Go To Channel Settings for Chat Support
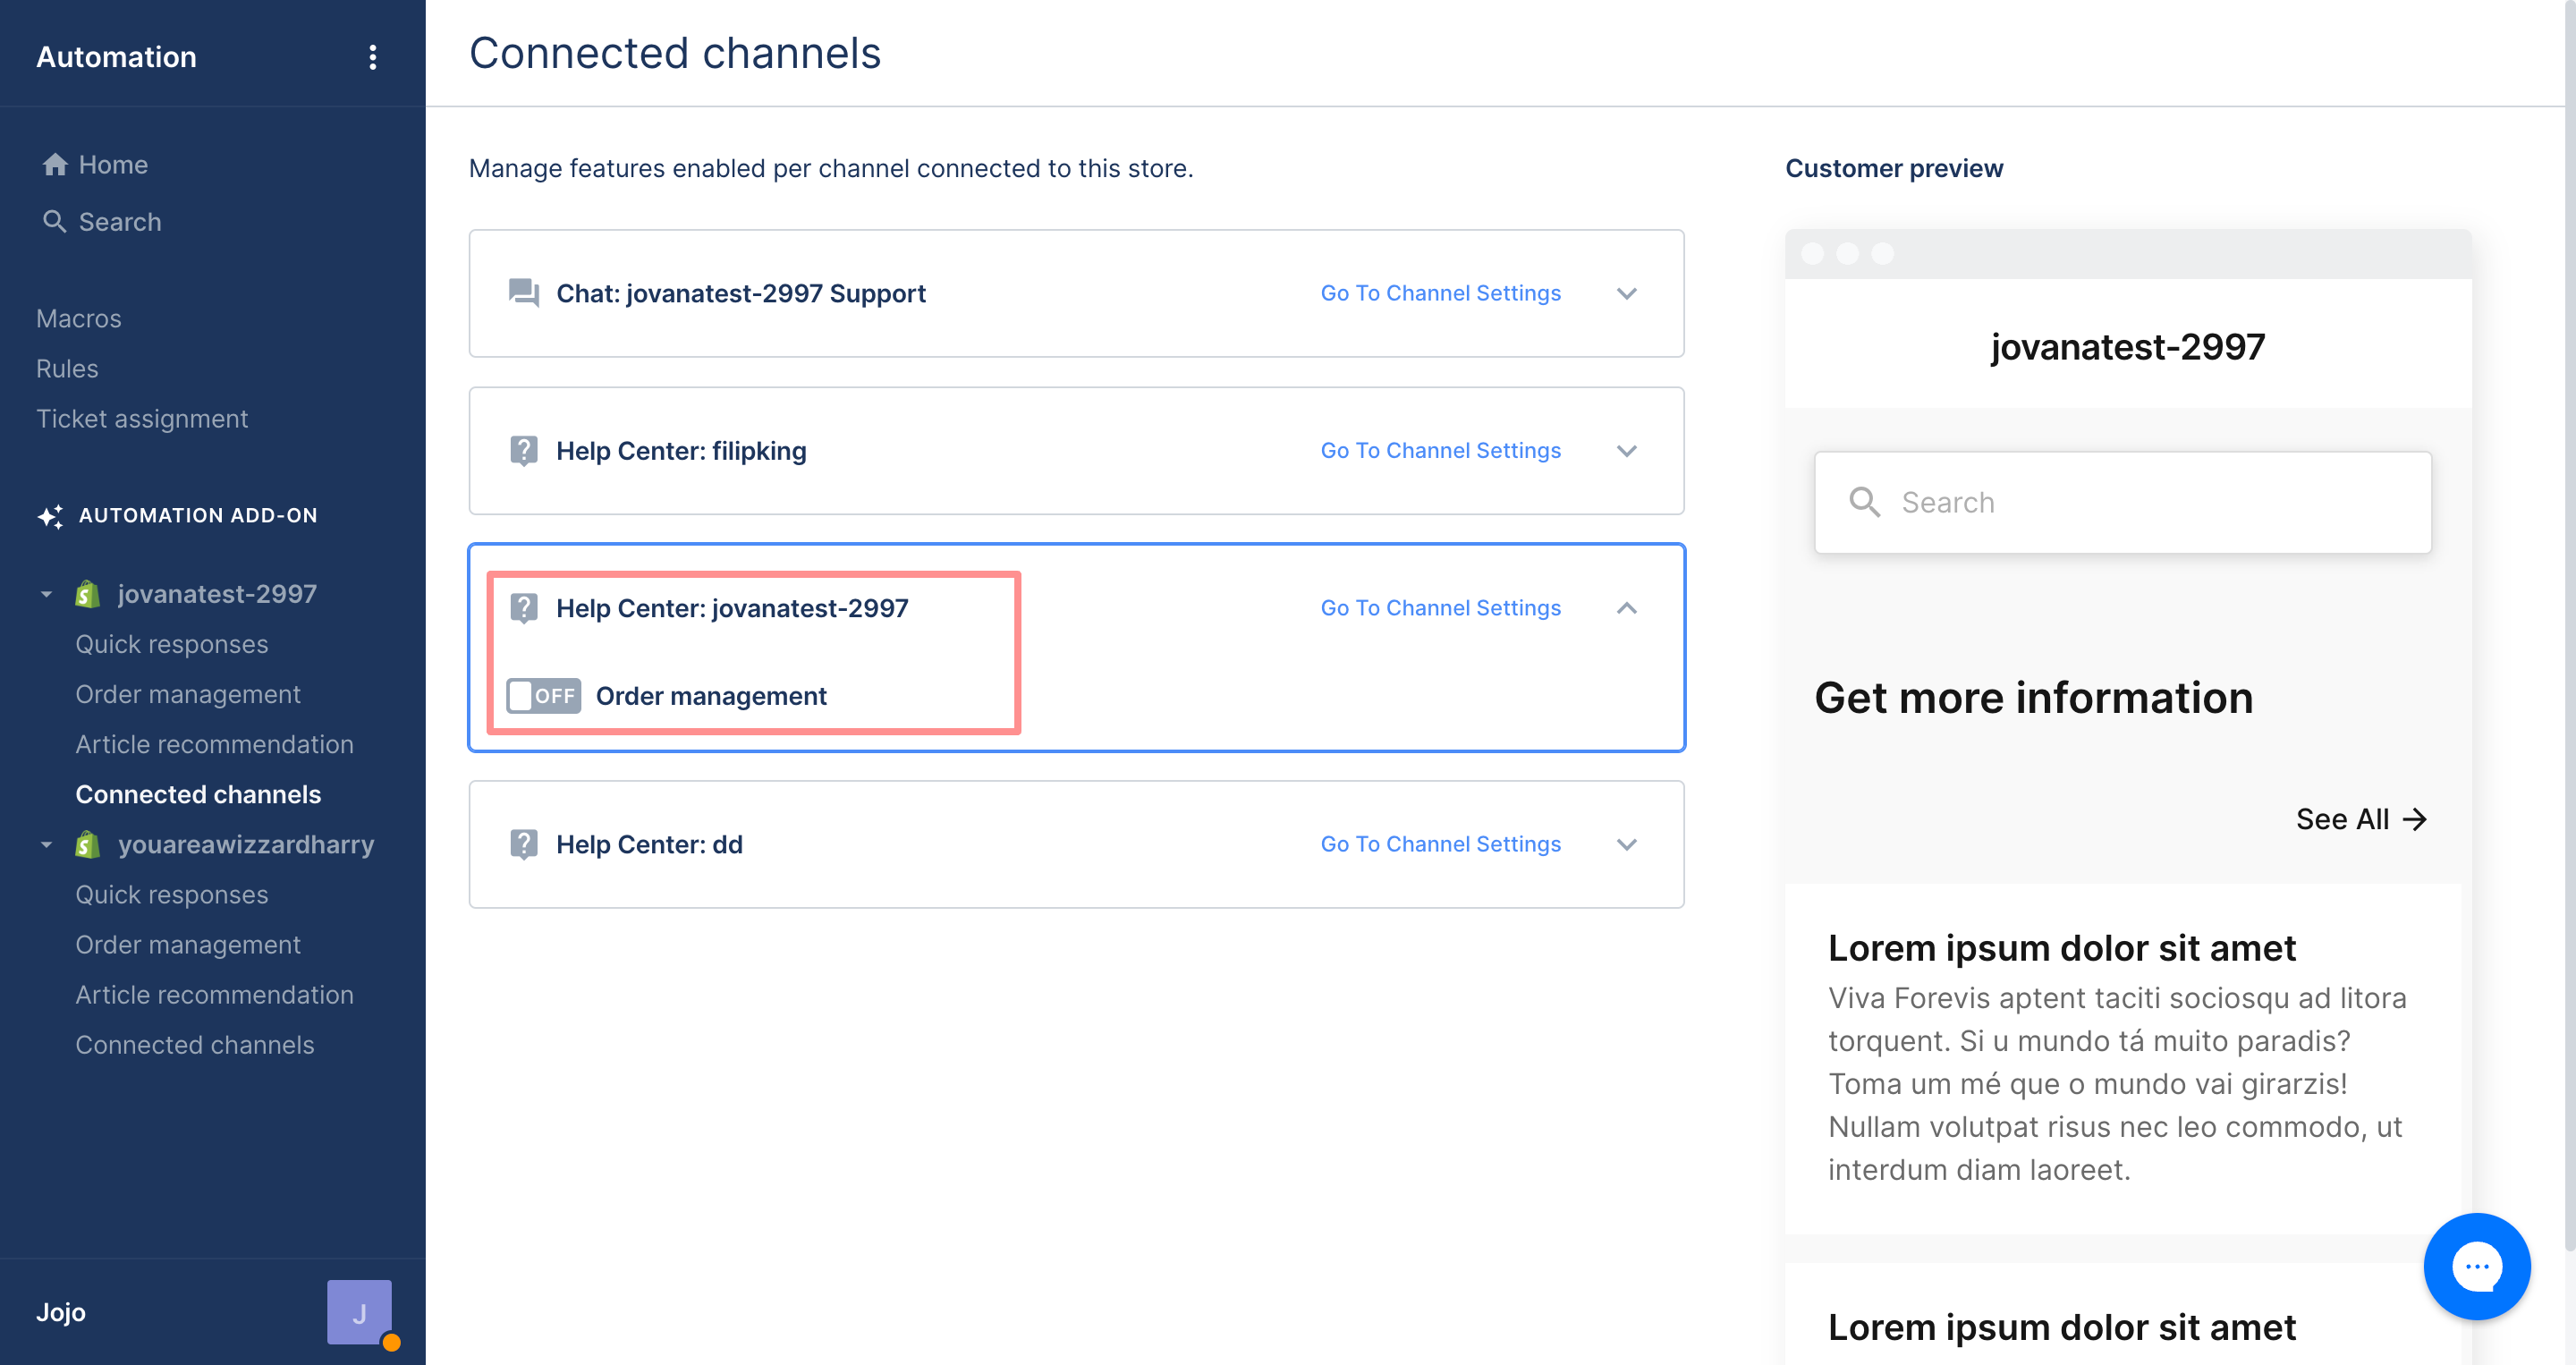2576x1365 pixels. [x=1440, y=293]
